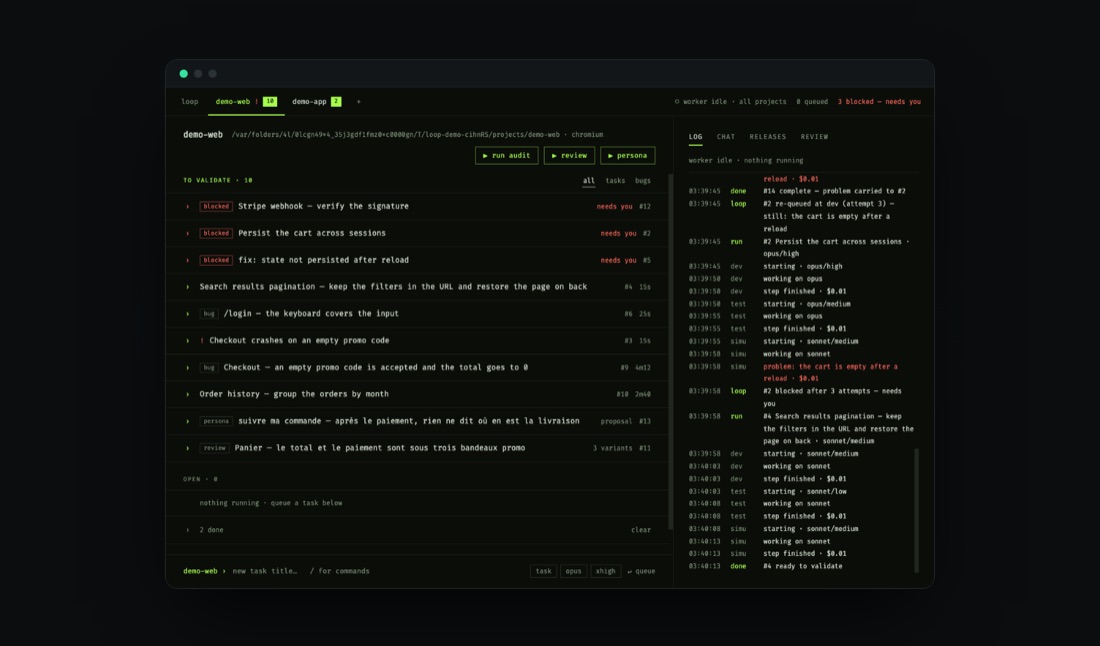1100x646 pixels.
Task: Select the LOG panel tab
Action: (x=695, y=137)
